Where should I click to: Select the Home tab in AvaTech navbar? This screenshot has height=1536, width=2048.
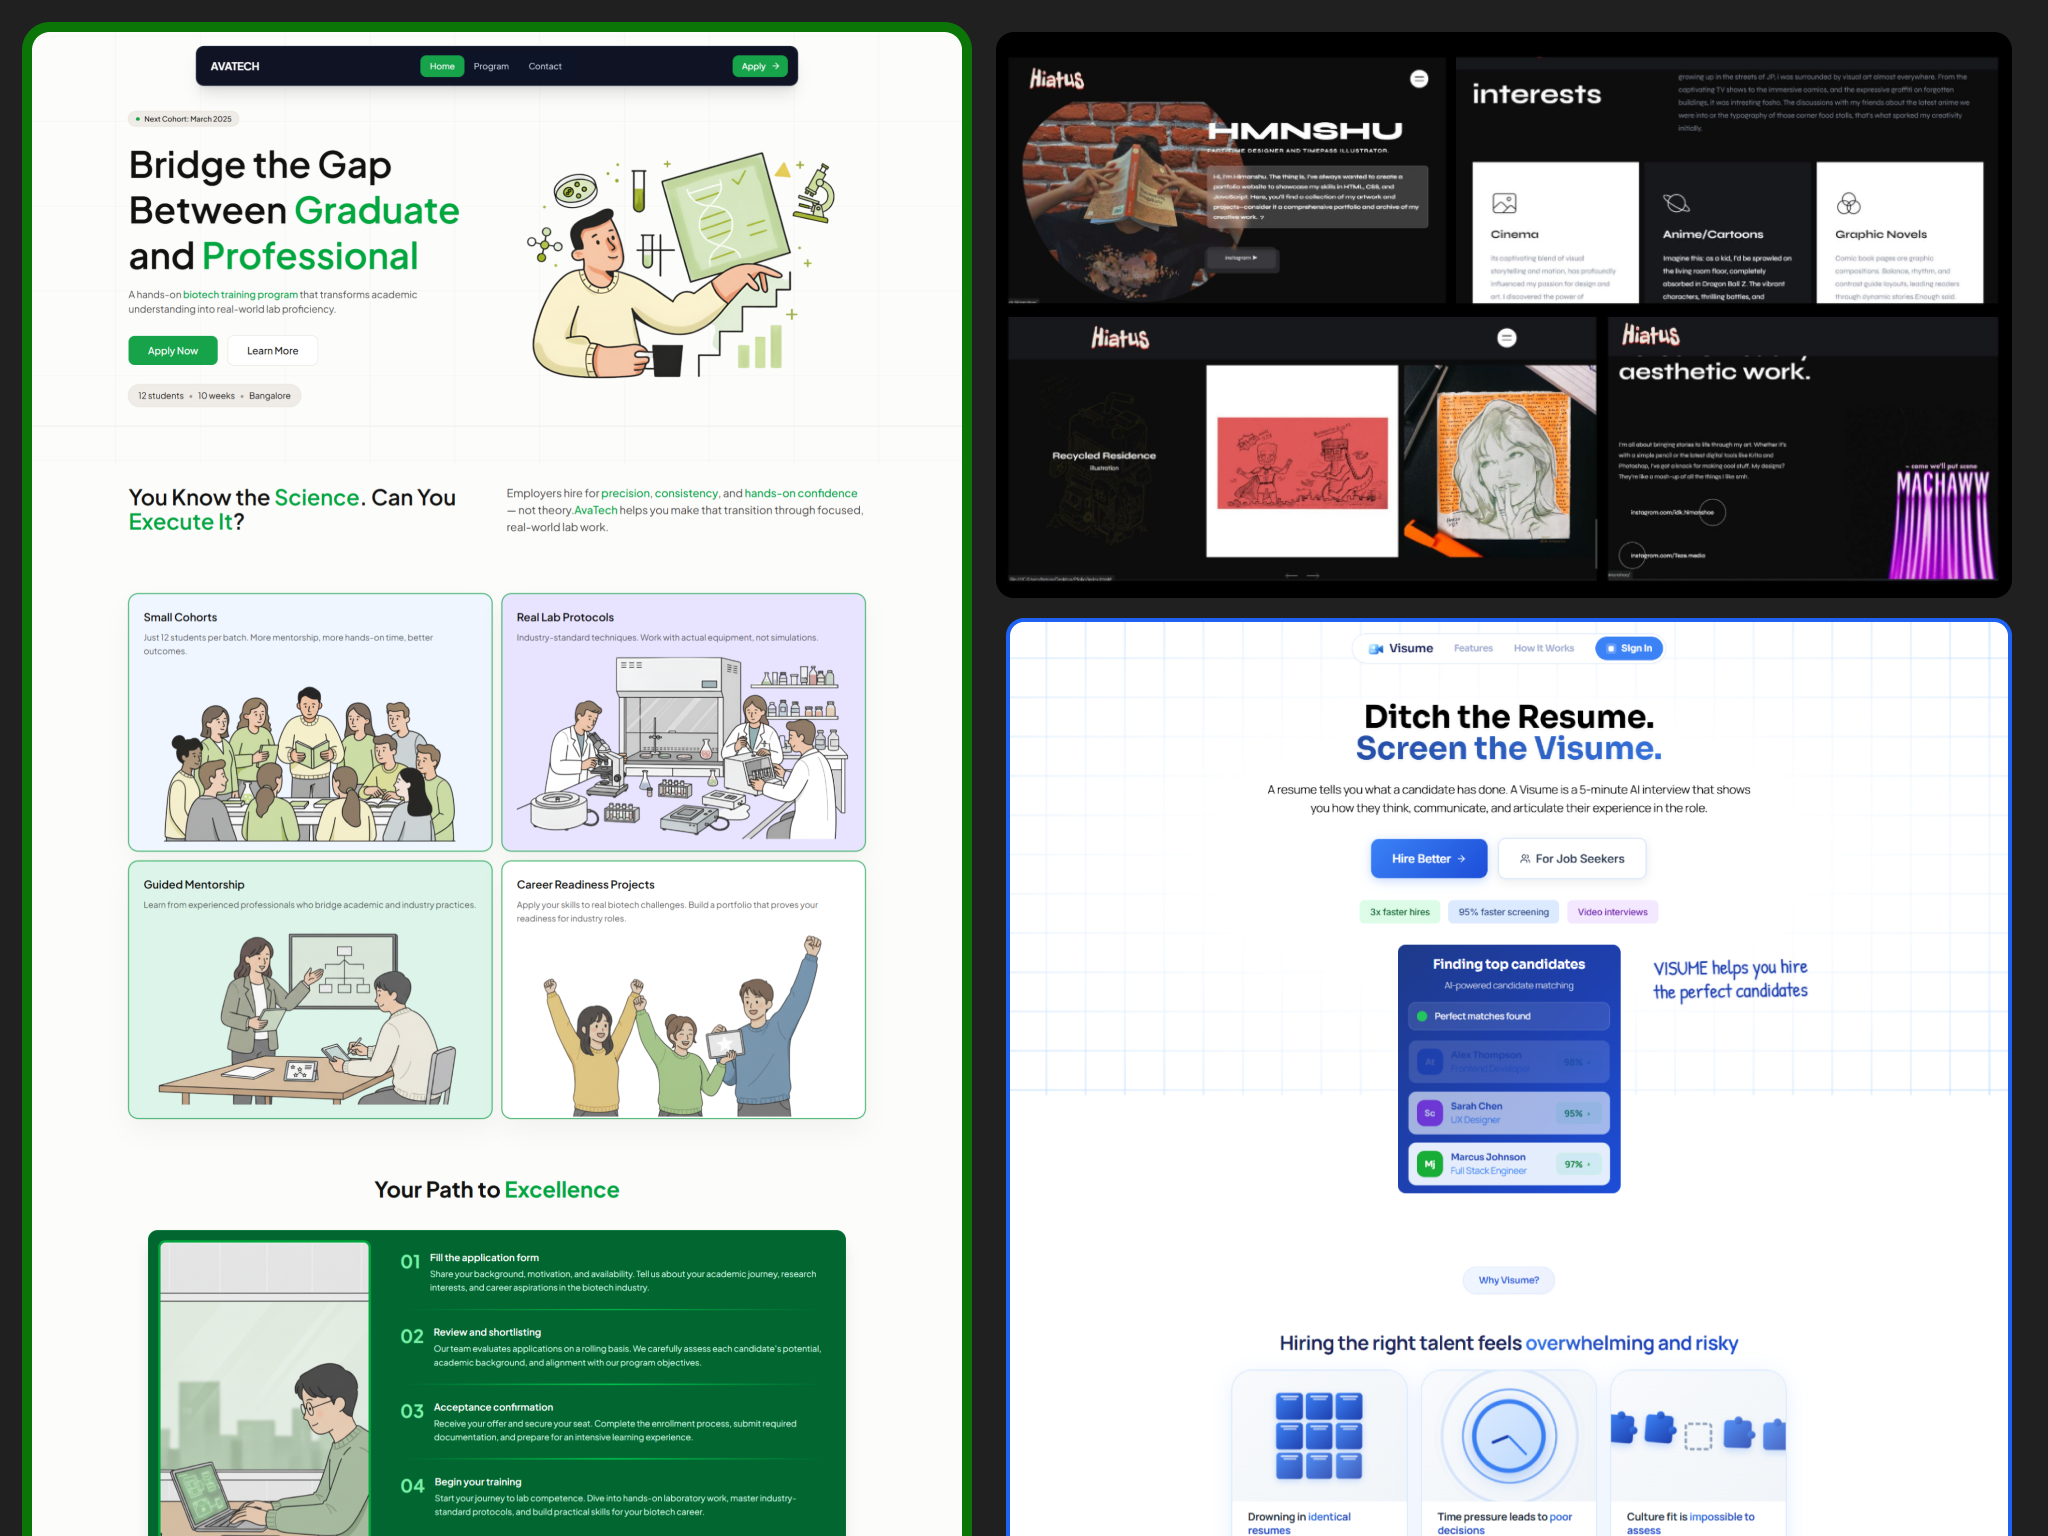[442, 66]
